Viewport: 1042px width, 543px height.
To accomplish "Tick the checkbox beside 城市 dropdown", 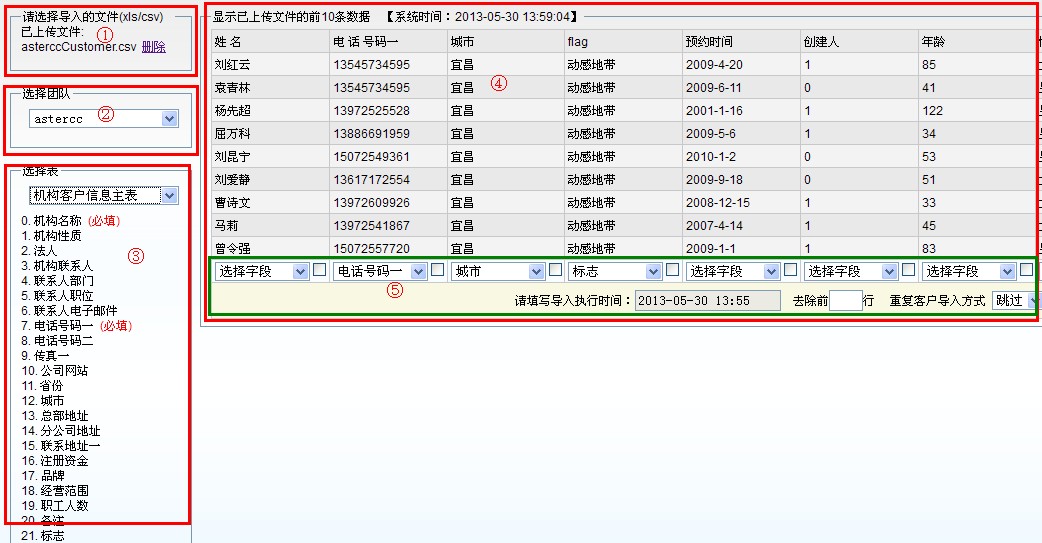I will 555,270.
